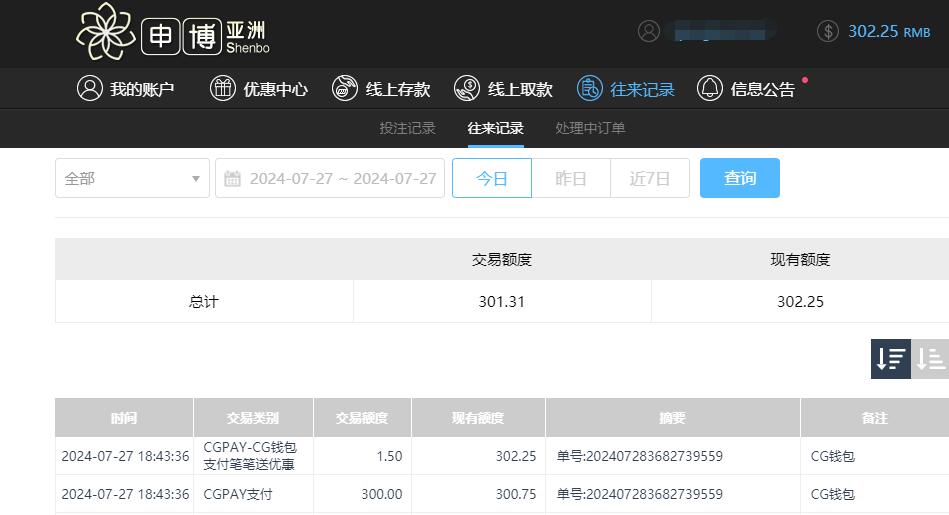Click the 线上取款 withdrawal icon

tap(467, 88)
